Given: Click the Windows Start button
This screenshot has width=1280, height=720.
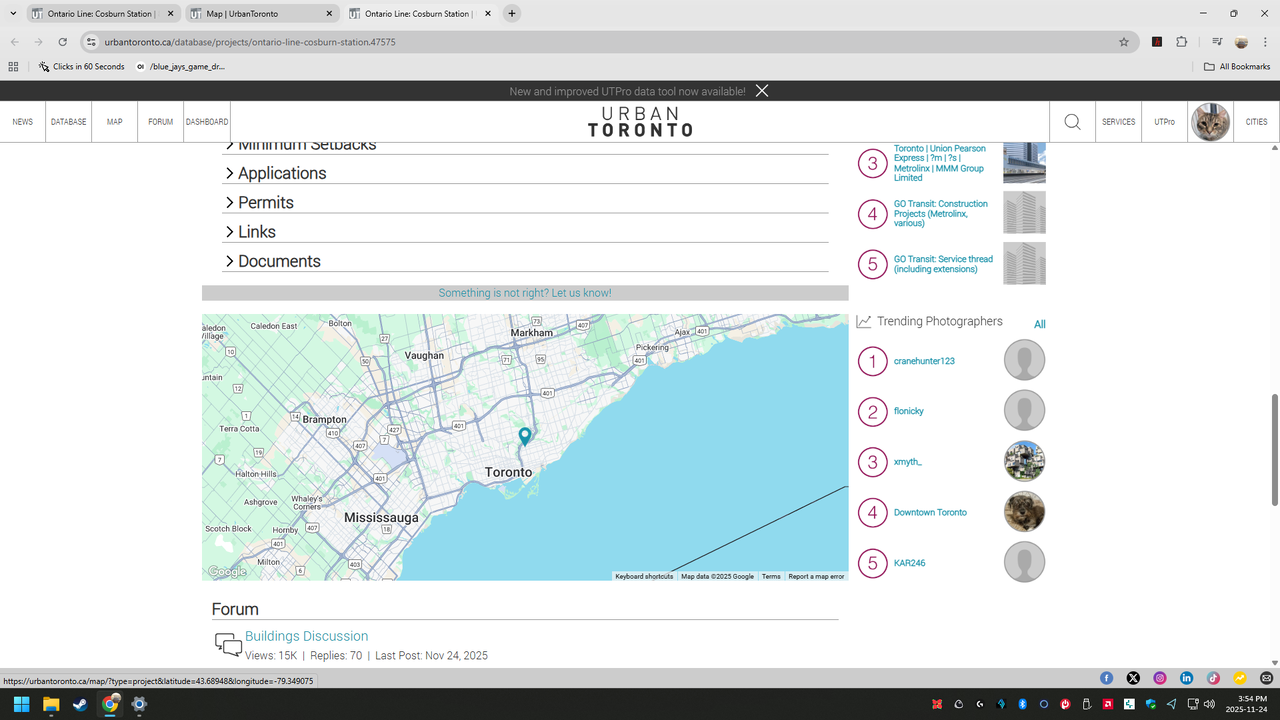Looking at the screenshot, I should click(21, 704).
